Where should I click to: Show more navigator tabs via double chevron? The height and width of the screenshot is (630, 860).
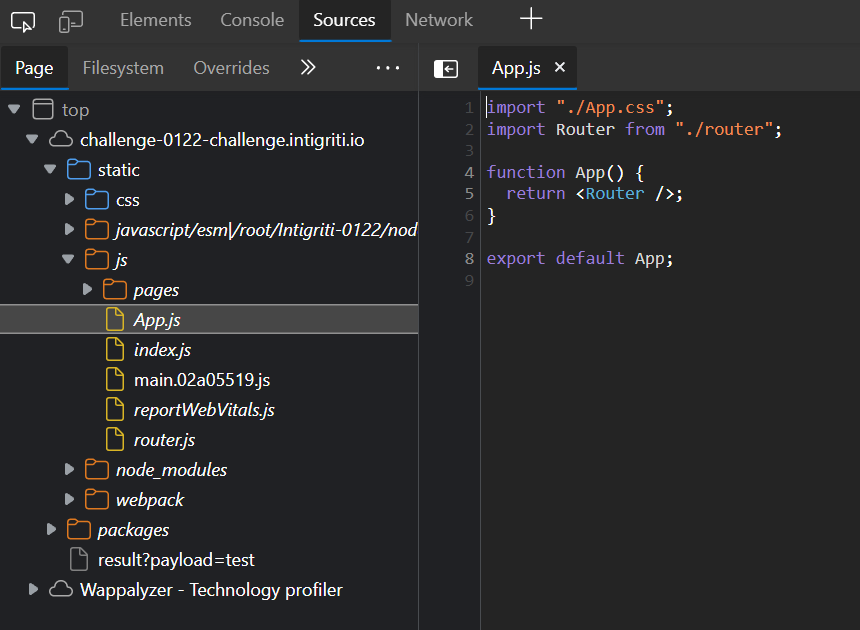pyautogui.click(x=308, y=67)
